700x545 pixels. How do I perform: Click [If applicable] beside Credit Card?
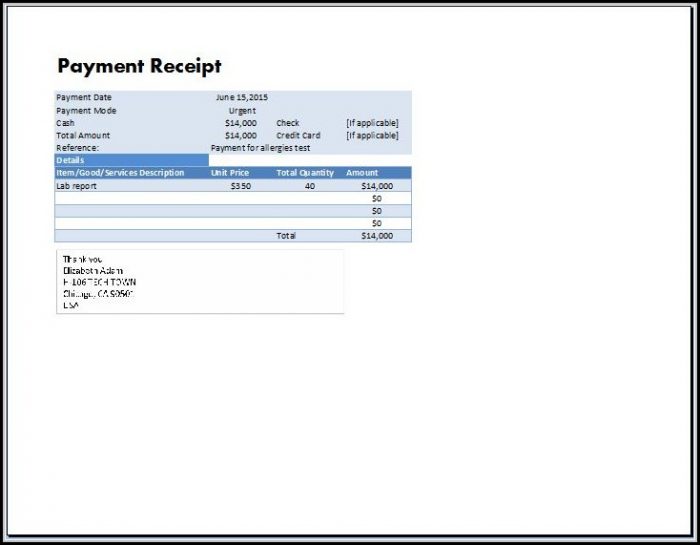[372, 135]
